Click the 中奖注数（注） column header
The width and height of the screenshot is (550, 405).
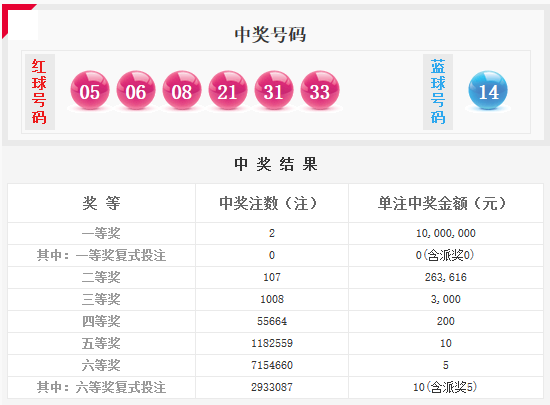268,203
